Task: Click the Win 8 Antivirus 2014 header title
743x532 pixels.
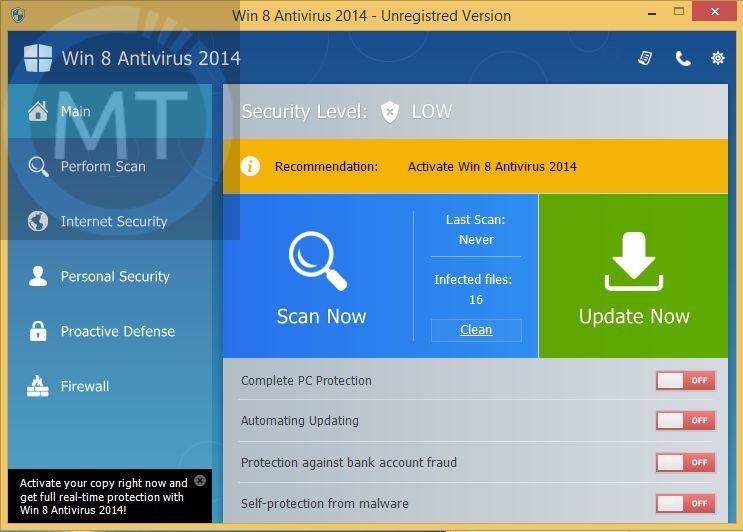Action: pos(151,58)
